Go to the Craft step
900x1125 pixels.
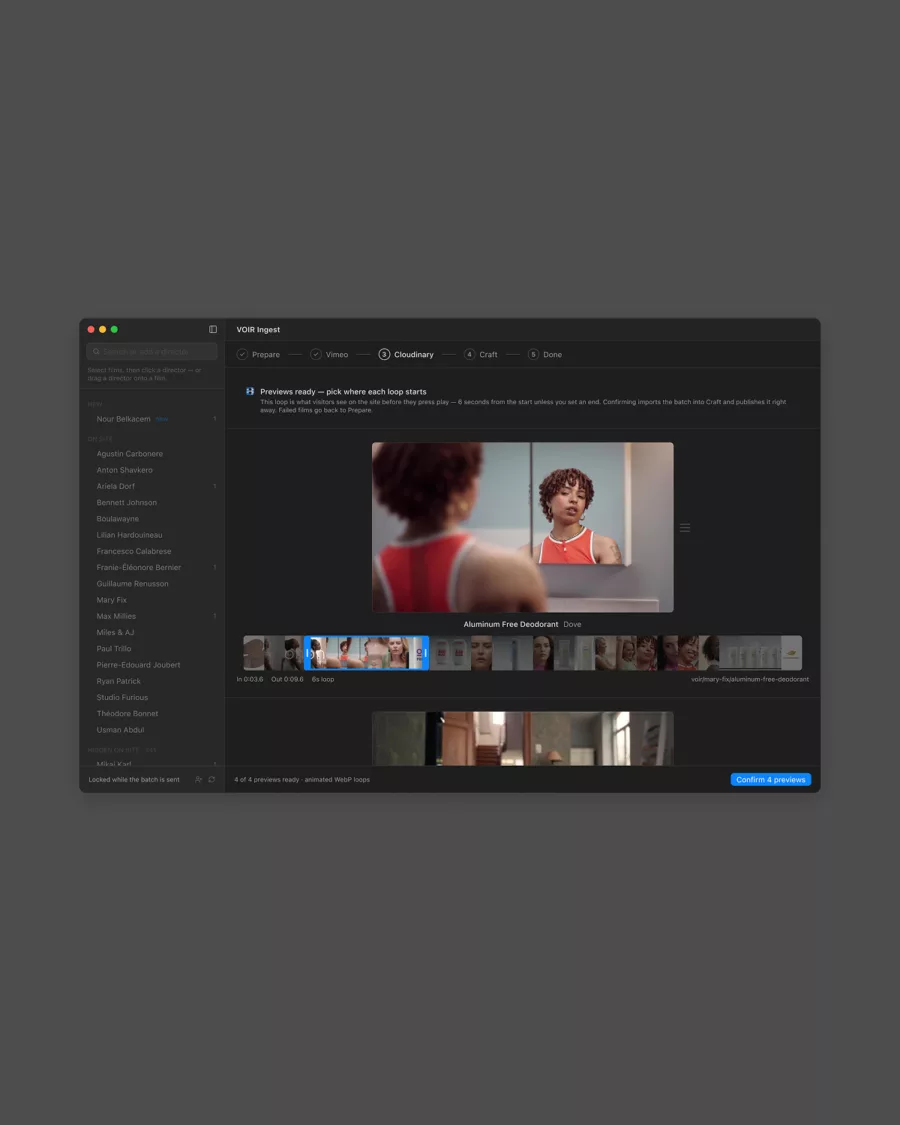tap(481, 354)
